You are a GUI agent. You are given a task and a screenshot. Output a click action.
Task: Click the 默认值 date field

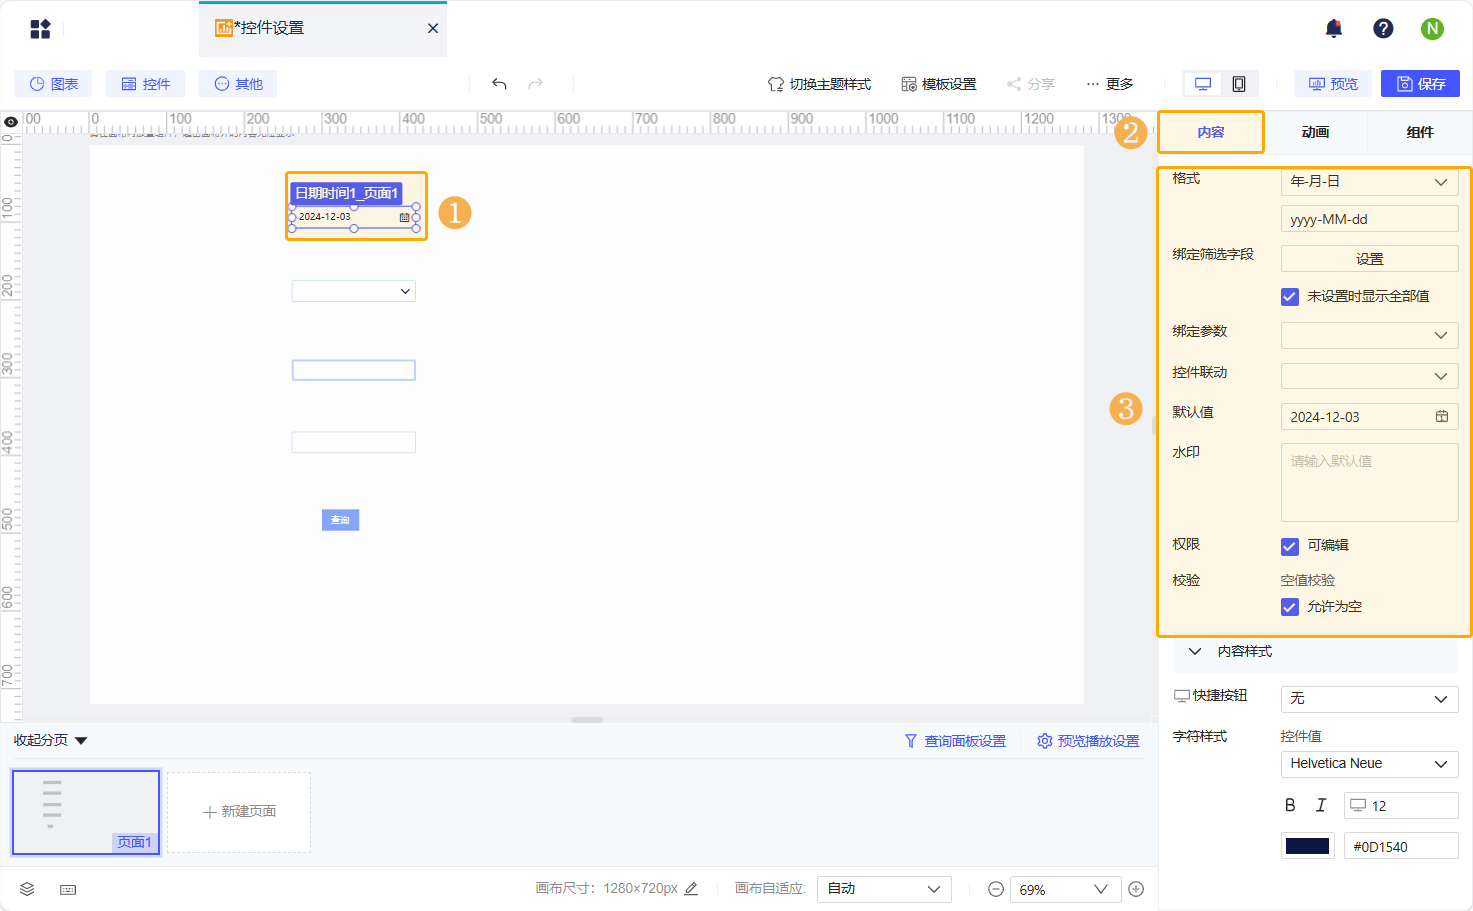point(1369,416)
